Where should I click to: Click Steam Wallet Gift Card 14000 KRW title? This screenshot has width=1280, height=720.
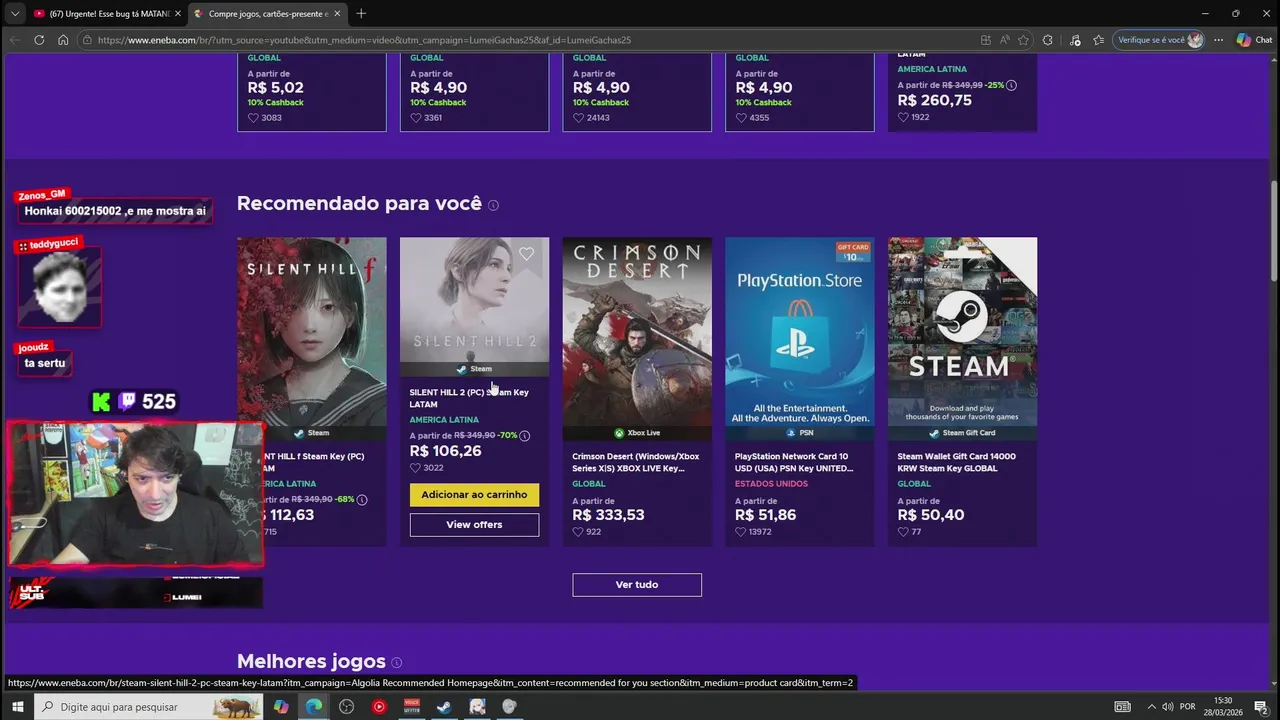(956, 462)
